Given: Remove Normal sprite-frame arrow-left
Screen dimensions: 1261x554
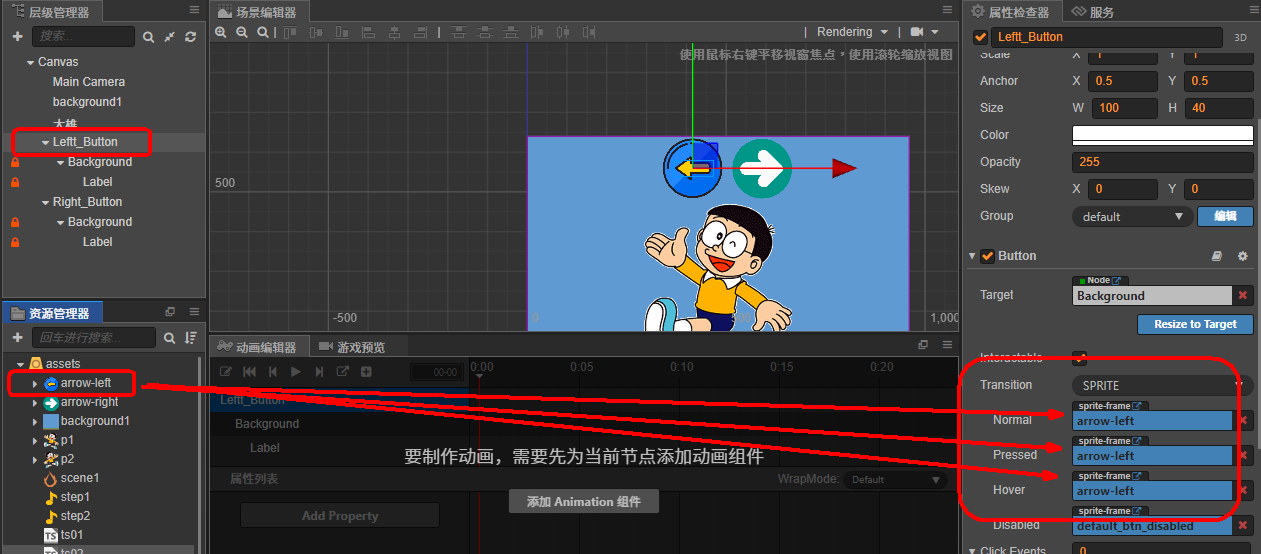Looking at the screenshot, I should (x=1243, y=421).
